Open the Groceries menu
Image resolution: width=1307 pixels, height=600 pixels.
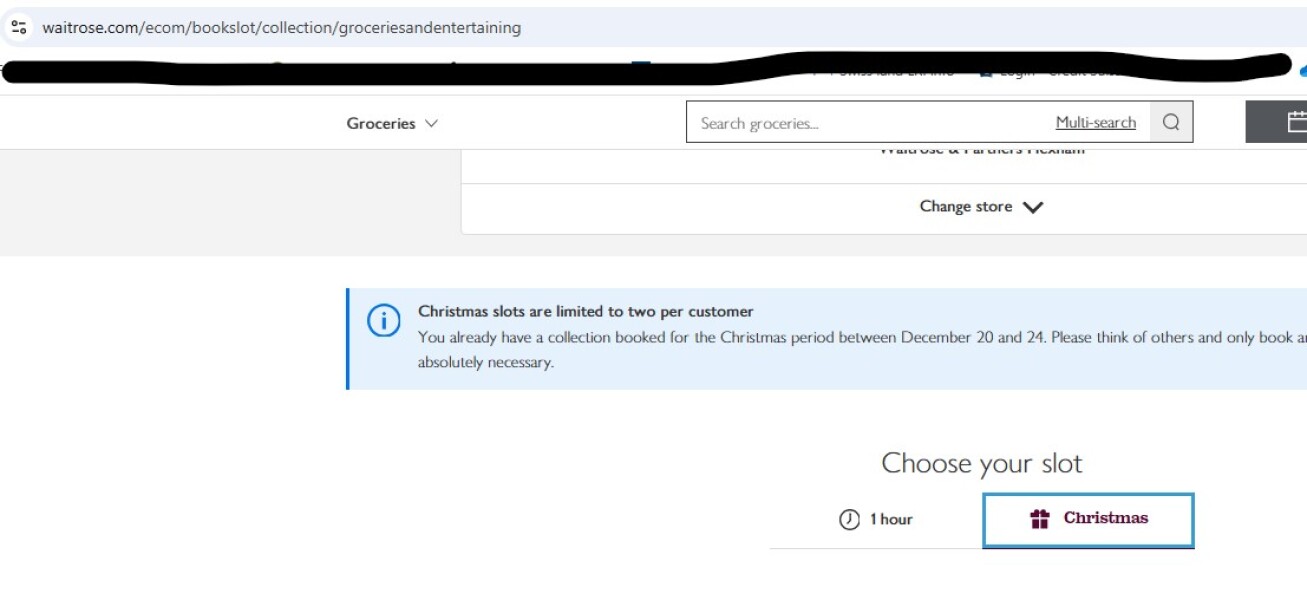[x=381, y=124]
